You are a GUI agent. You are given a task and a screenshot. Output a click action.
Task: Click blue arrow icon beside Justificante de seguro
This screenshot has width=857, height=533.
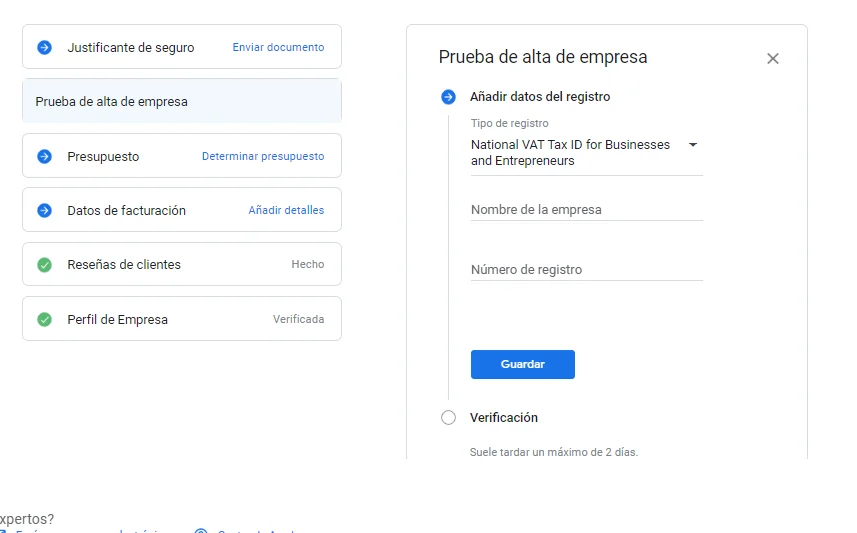tap(44, 47)
